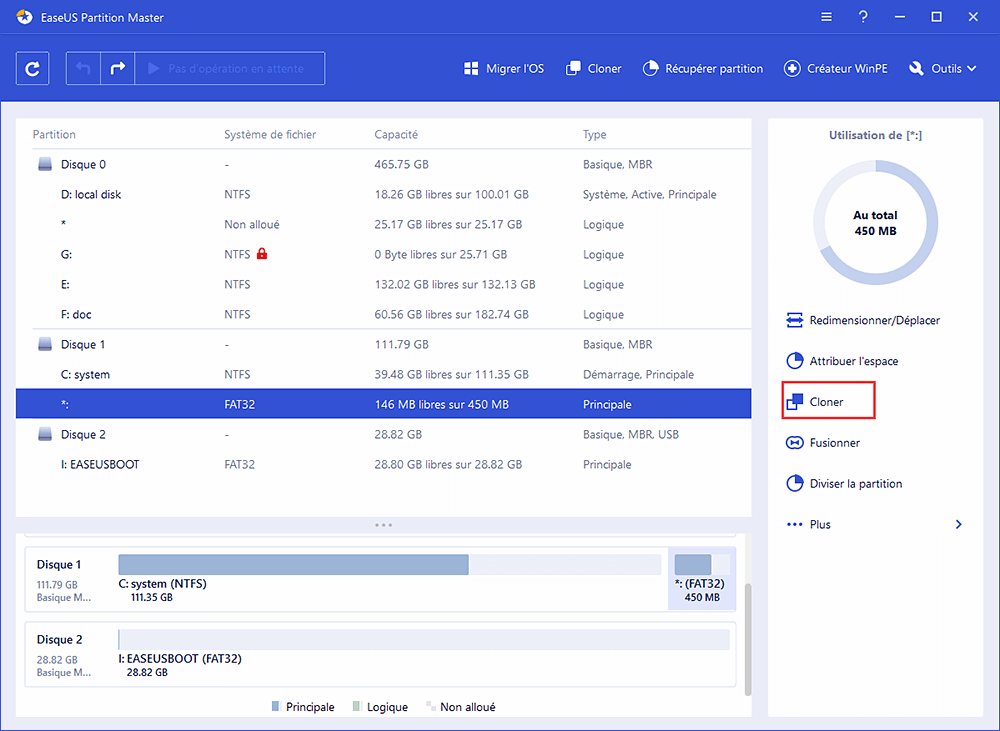Click the Système de fichier column header
Viewport: 1000px width, 731px height.
[270, 135]
